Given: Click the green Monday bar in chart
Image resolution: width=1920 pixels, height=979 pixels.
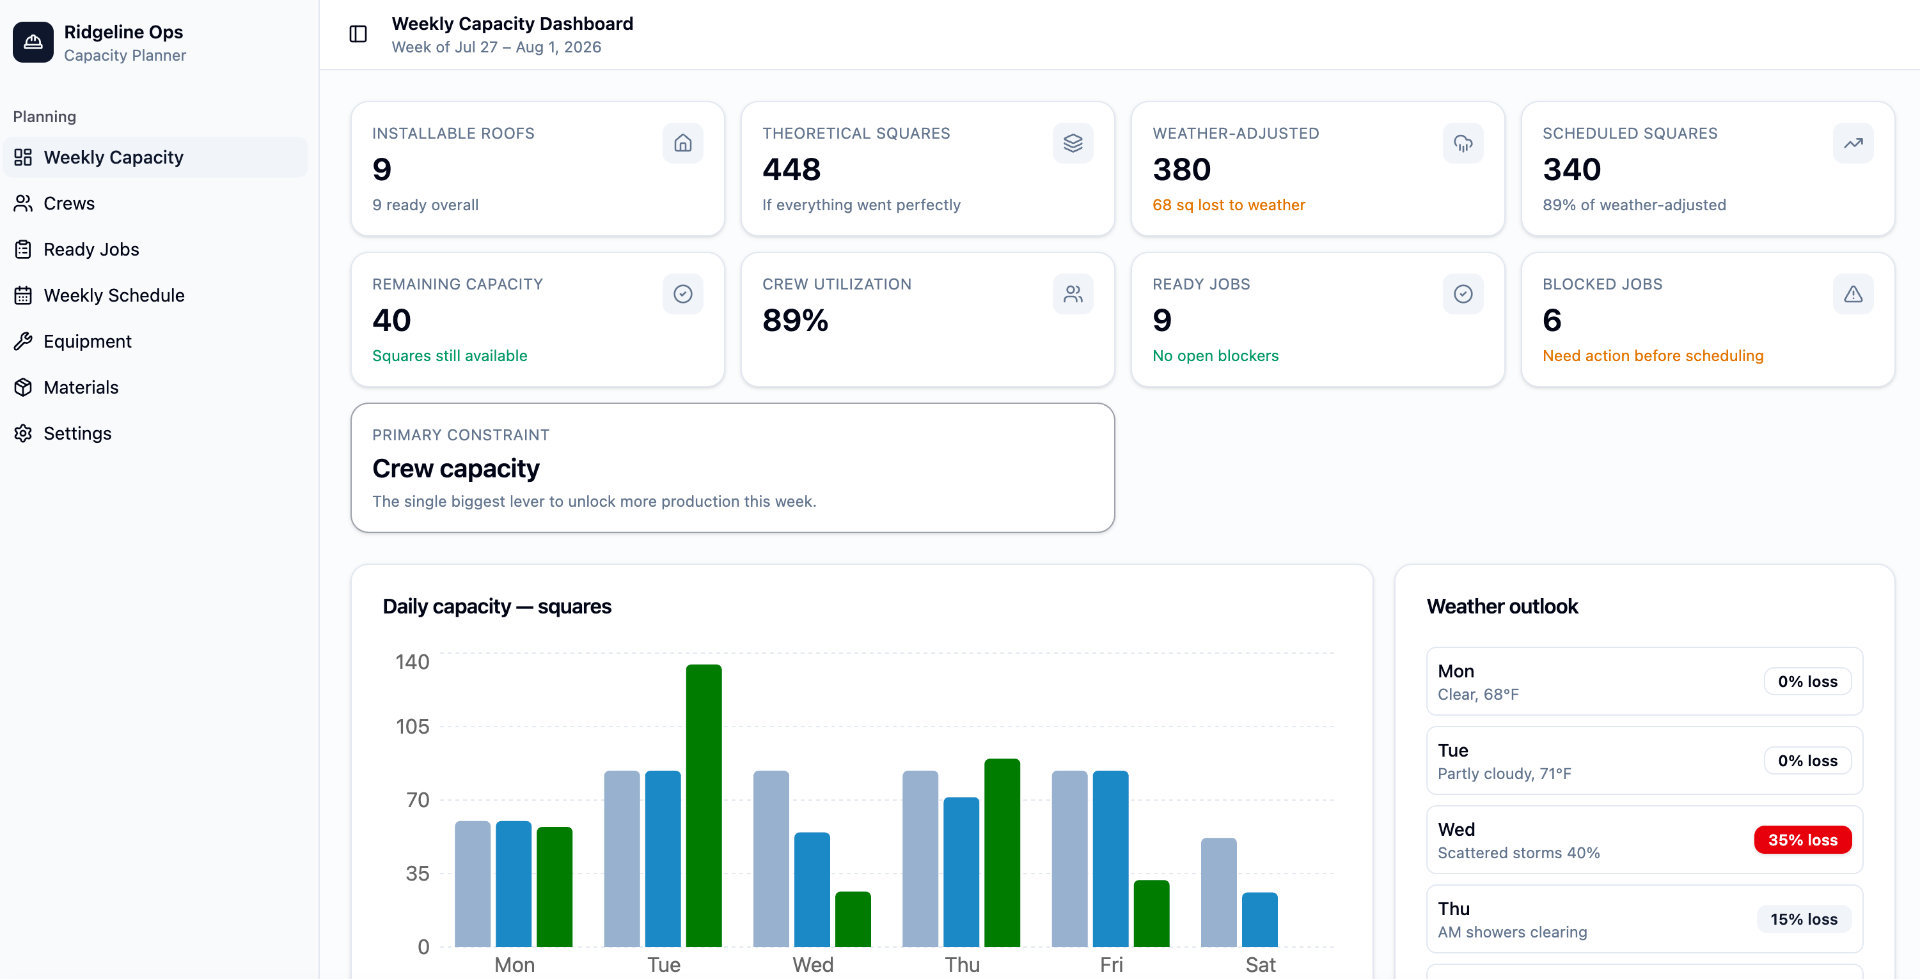Looking at the screenshot, I should coord(555,887).
